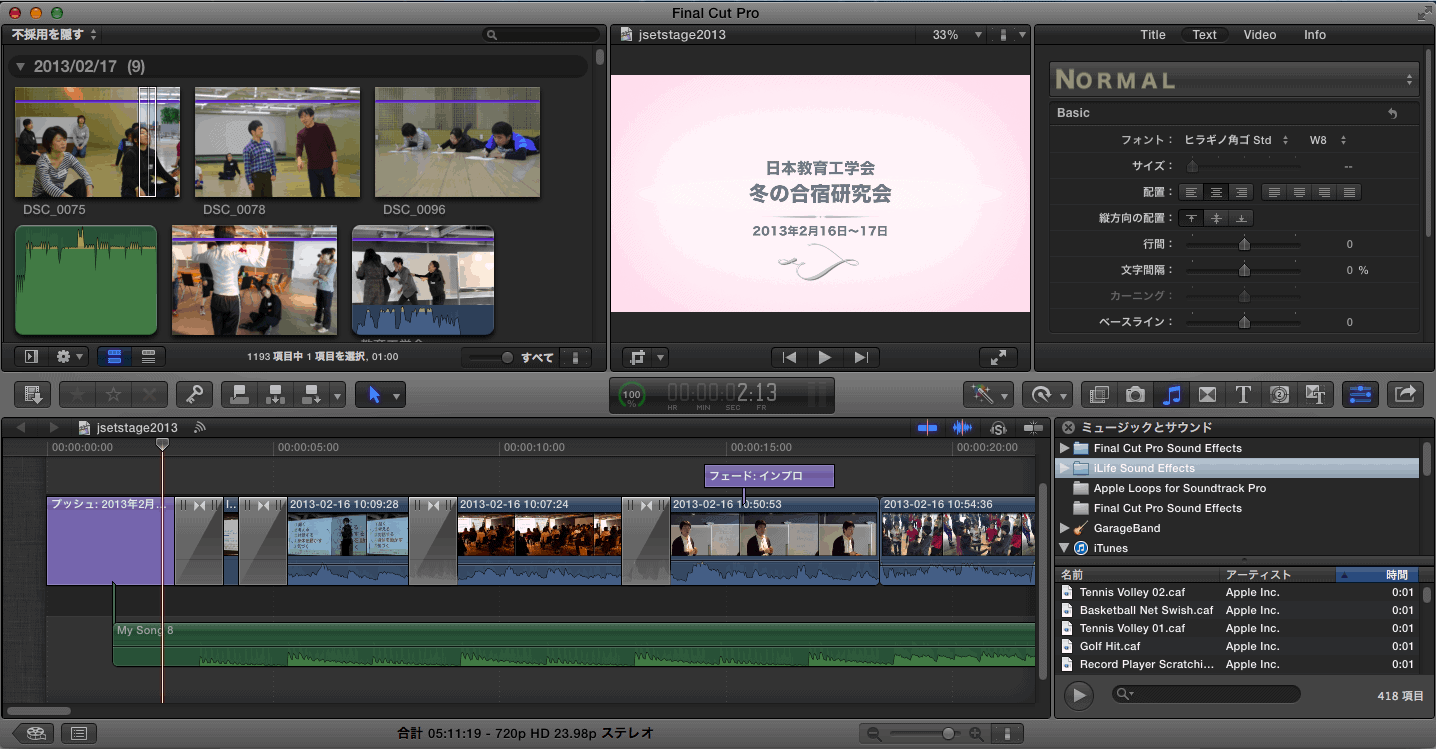This screenshot has height=749, width=1436.
Task: Open the ヒラギノ角ゴ Std font dropdown
Action: 1237,140
